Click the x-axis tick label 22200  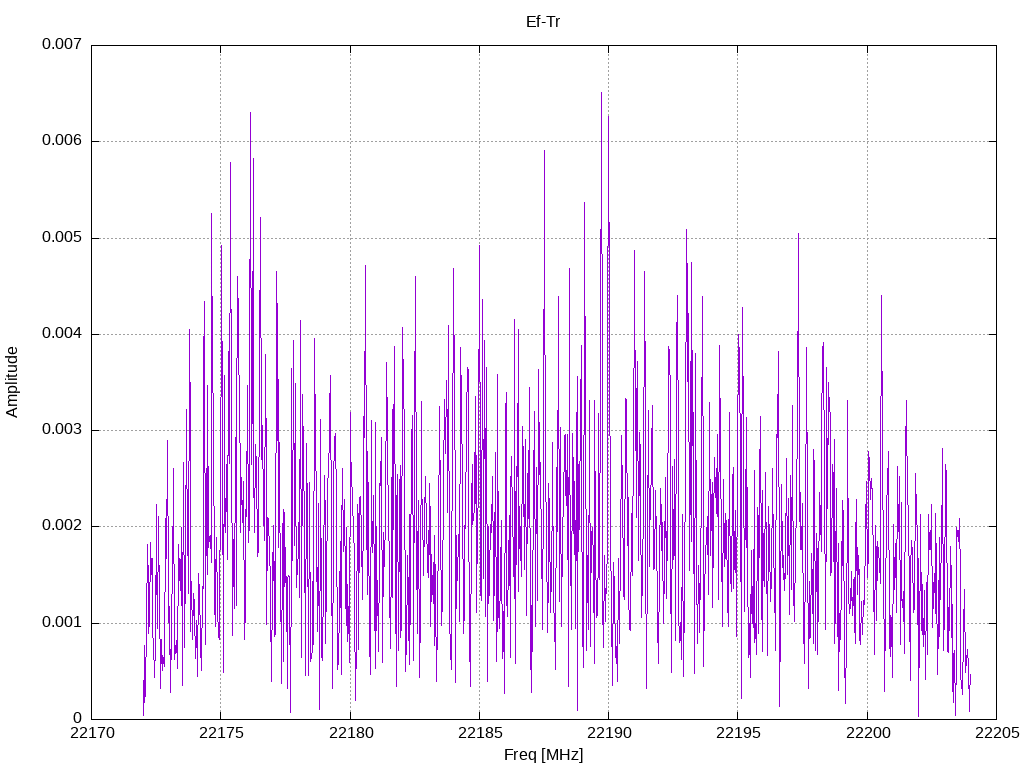point(868,733)
